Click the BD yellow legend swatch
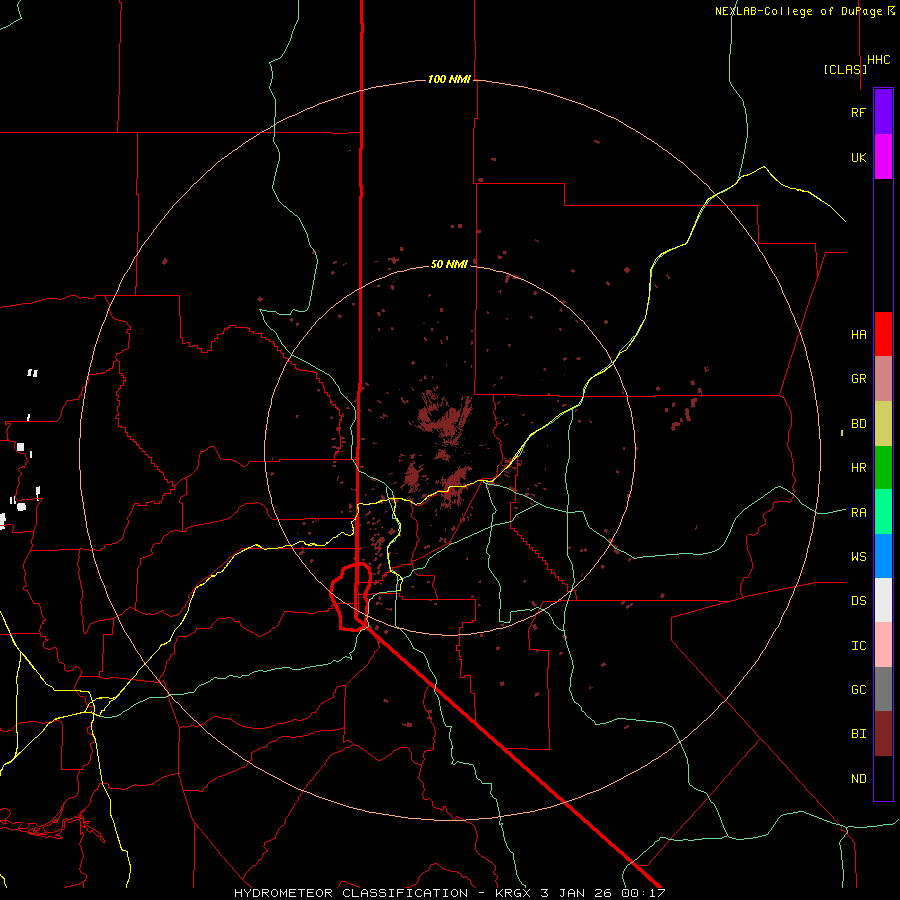Image resolution: width=900 pixels, height=900 pixels. pyautogui.click(x=883, y=423)
